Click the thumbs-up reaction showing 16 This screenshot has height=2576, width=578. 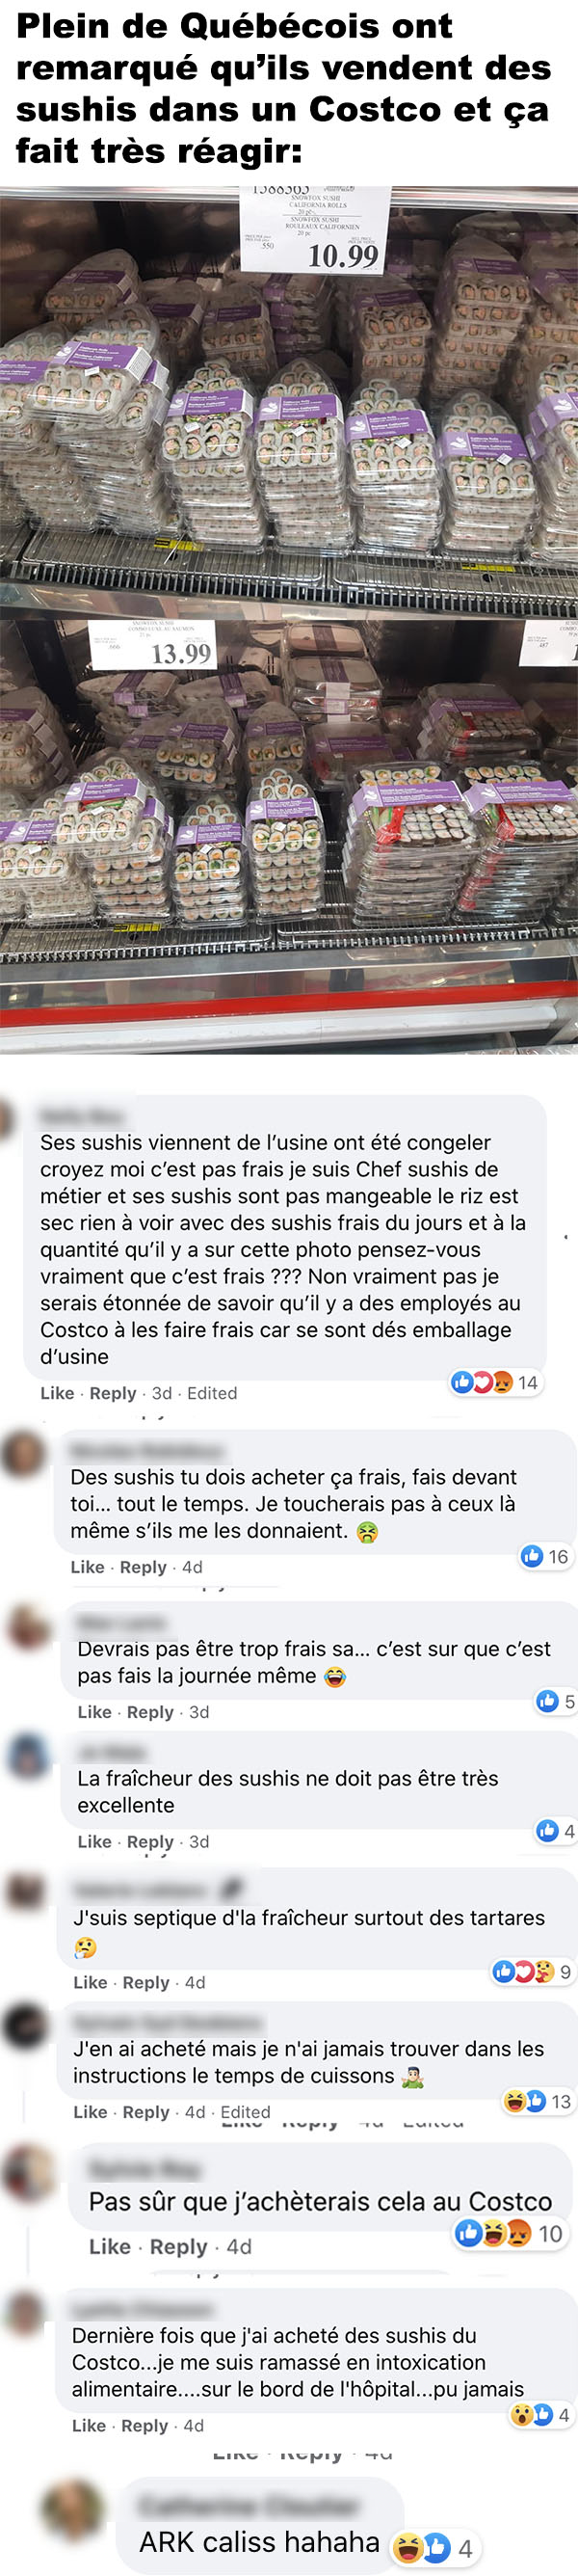coord(545,1556)
